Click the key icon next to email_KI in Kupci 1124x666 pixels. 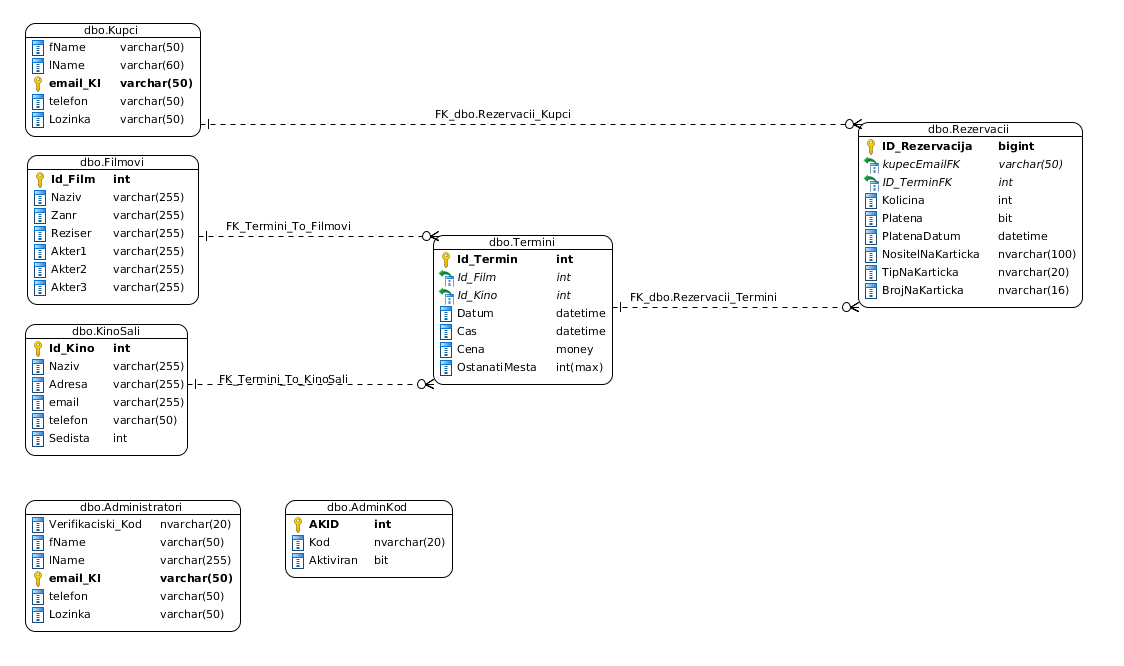[38, 84]
